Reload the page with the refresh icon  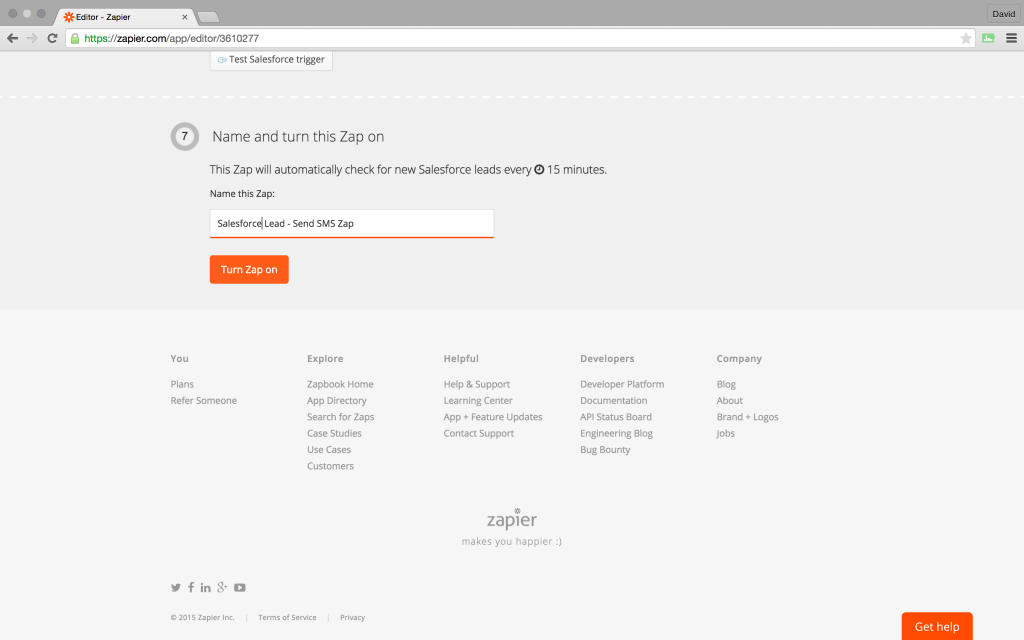pyautogui.click(x=52, y=39)
